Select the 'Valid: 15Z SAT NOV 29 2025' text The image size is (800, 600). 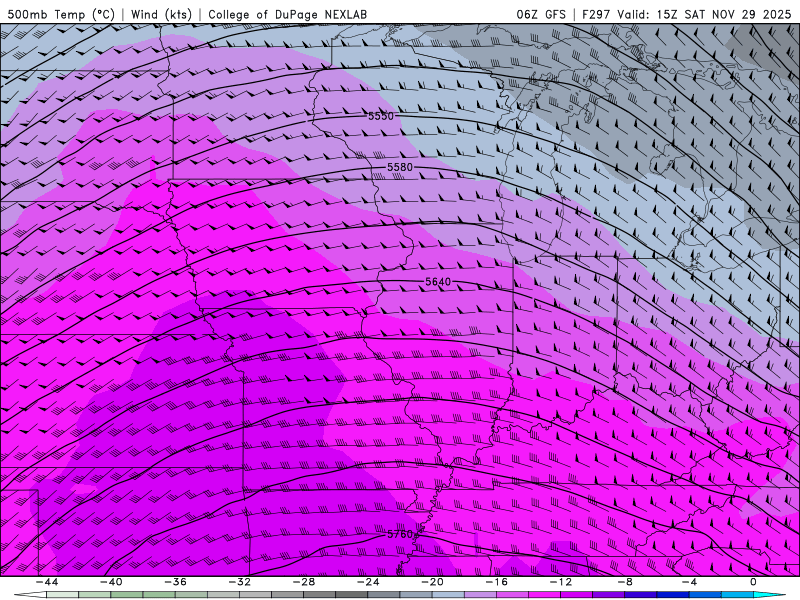coord(704,15)
